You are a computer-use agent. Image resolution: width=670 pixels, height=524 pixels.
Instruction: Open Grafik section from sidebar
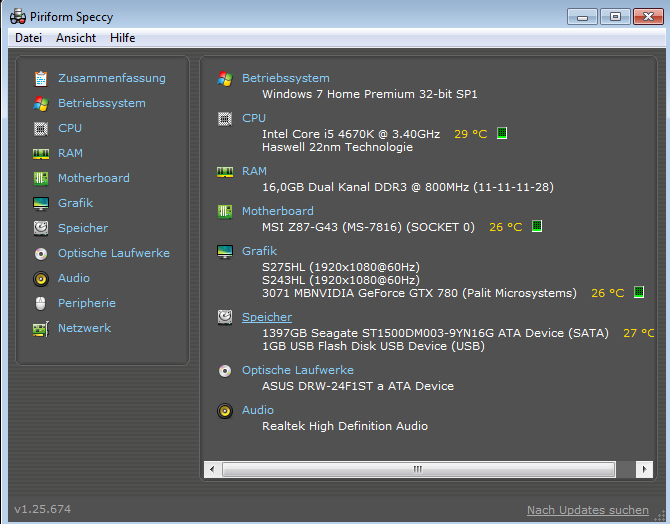pos(75,203)
